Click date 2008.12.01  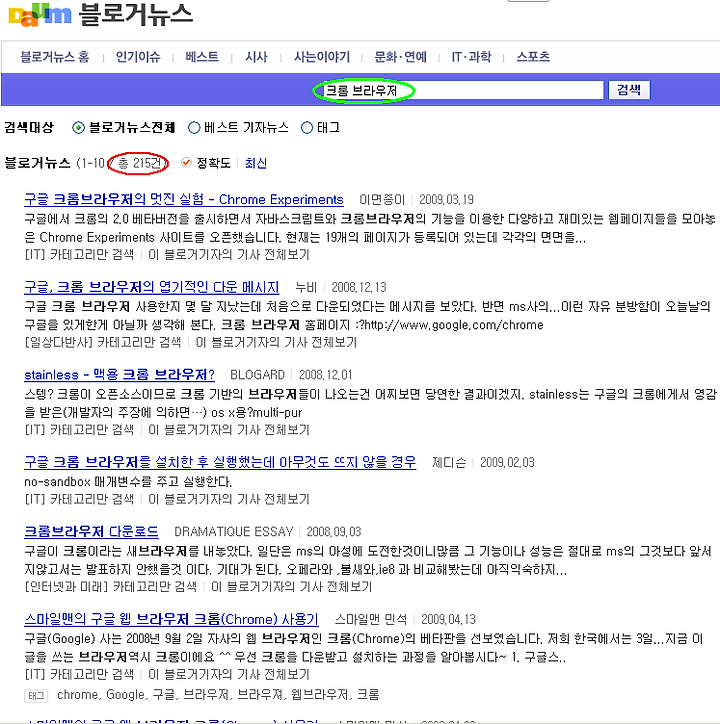pyautogui.click(x=326, y=374)
